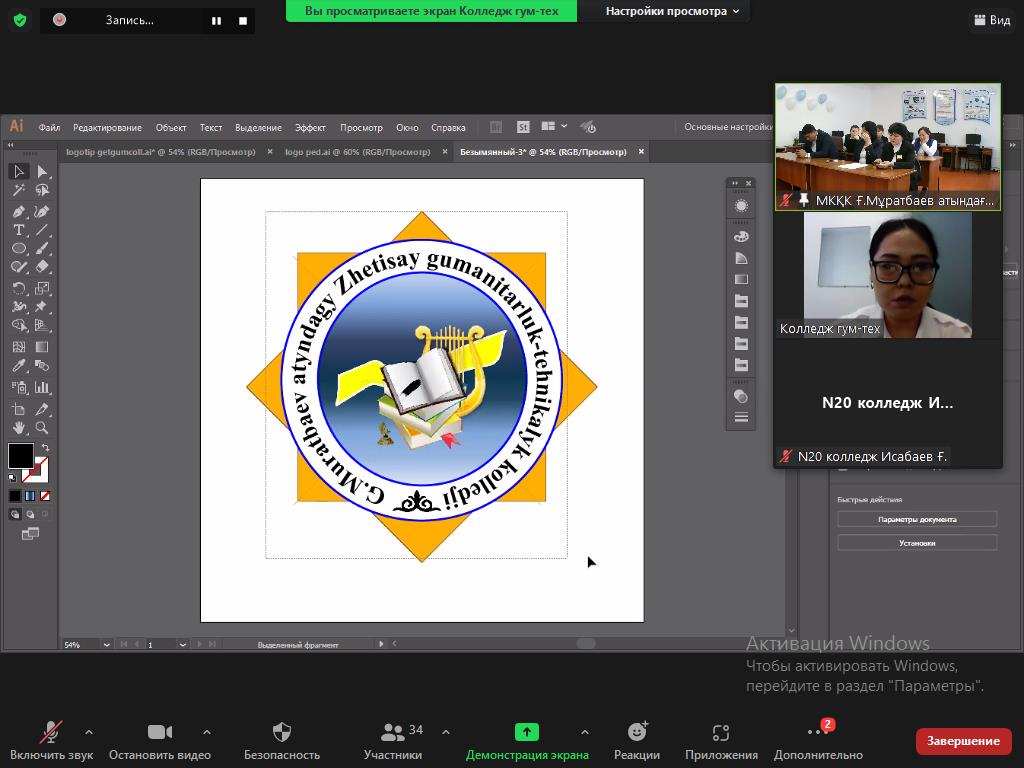Pause the Zoom recording
Viewport: 1024px width, 768px height.
(216, 21)
